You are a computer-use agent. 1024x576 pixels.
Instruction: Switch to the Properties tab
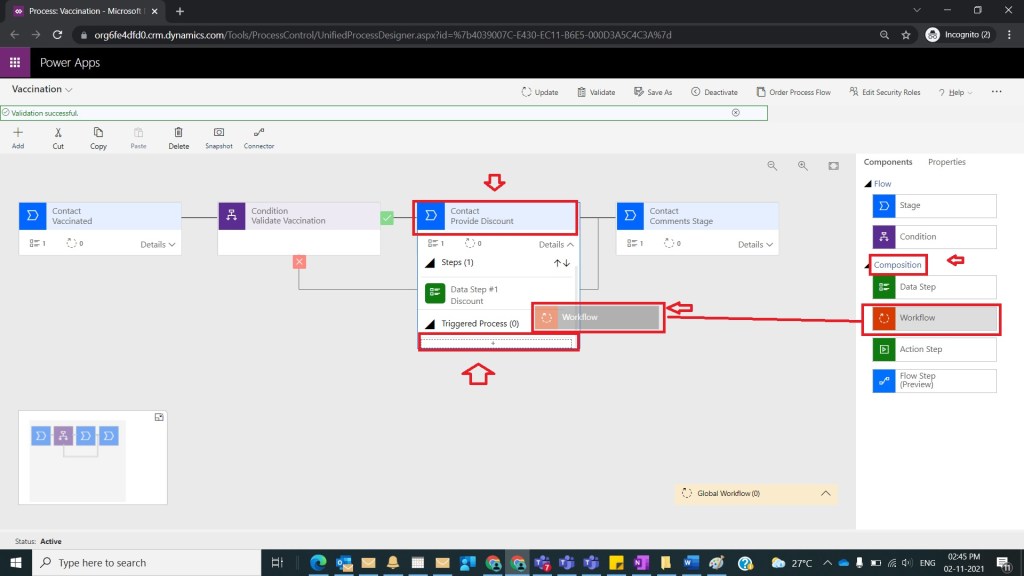(946, 162)
